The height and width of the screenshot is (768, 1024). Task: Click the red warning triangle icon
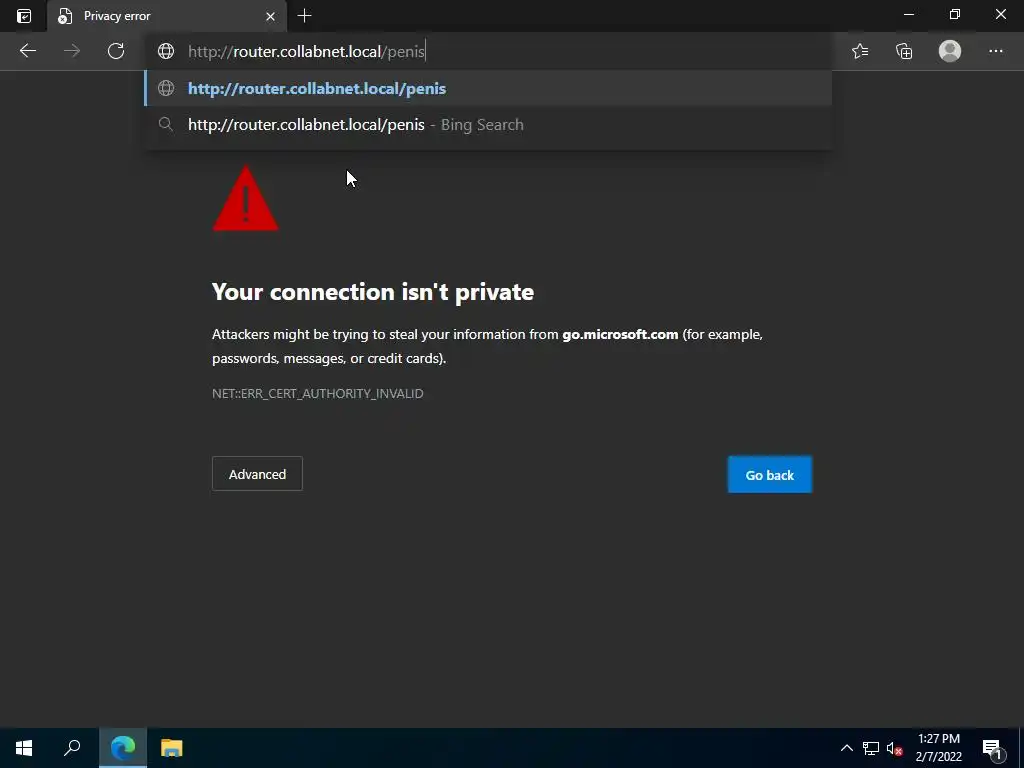pyautogui.click(x=246, y=198)
